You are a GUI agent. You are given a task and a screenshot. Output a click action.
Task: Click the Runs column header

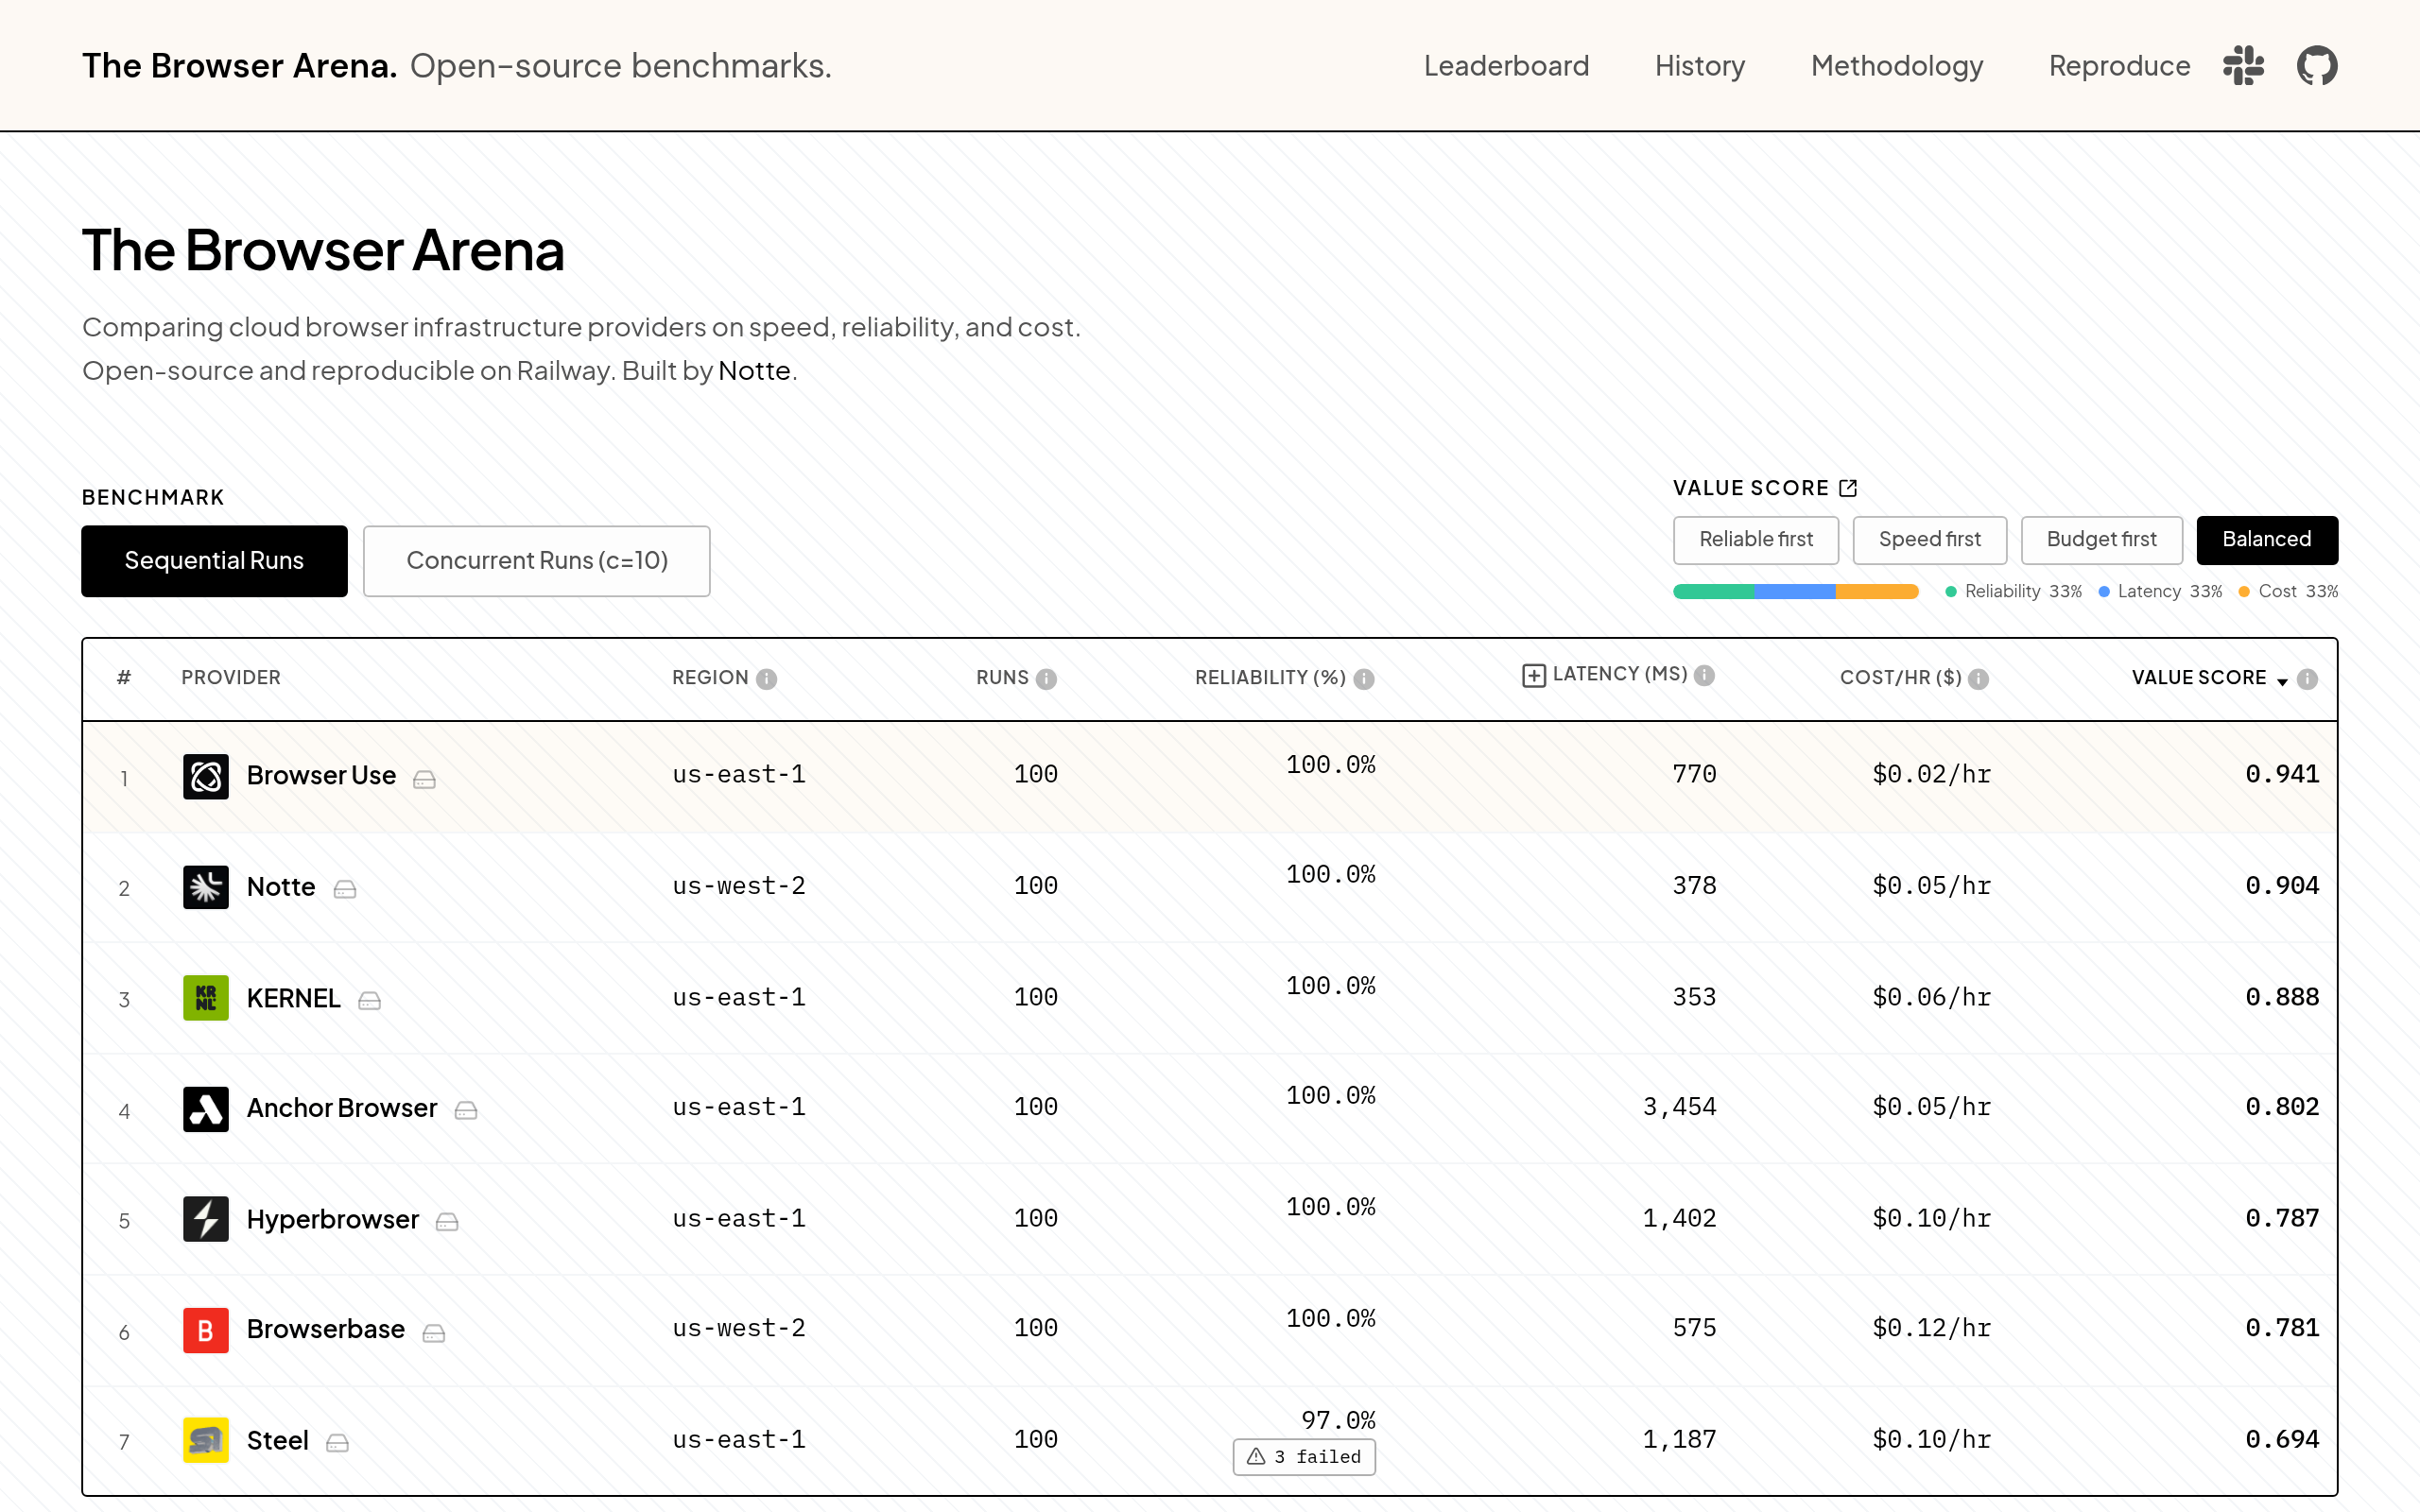(x=1002, y=678)
